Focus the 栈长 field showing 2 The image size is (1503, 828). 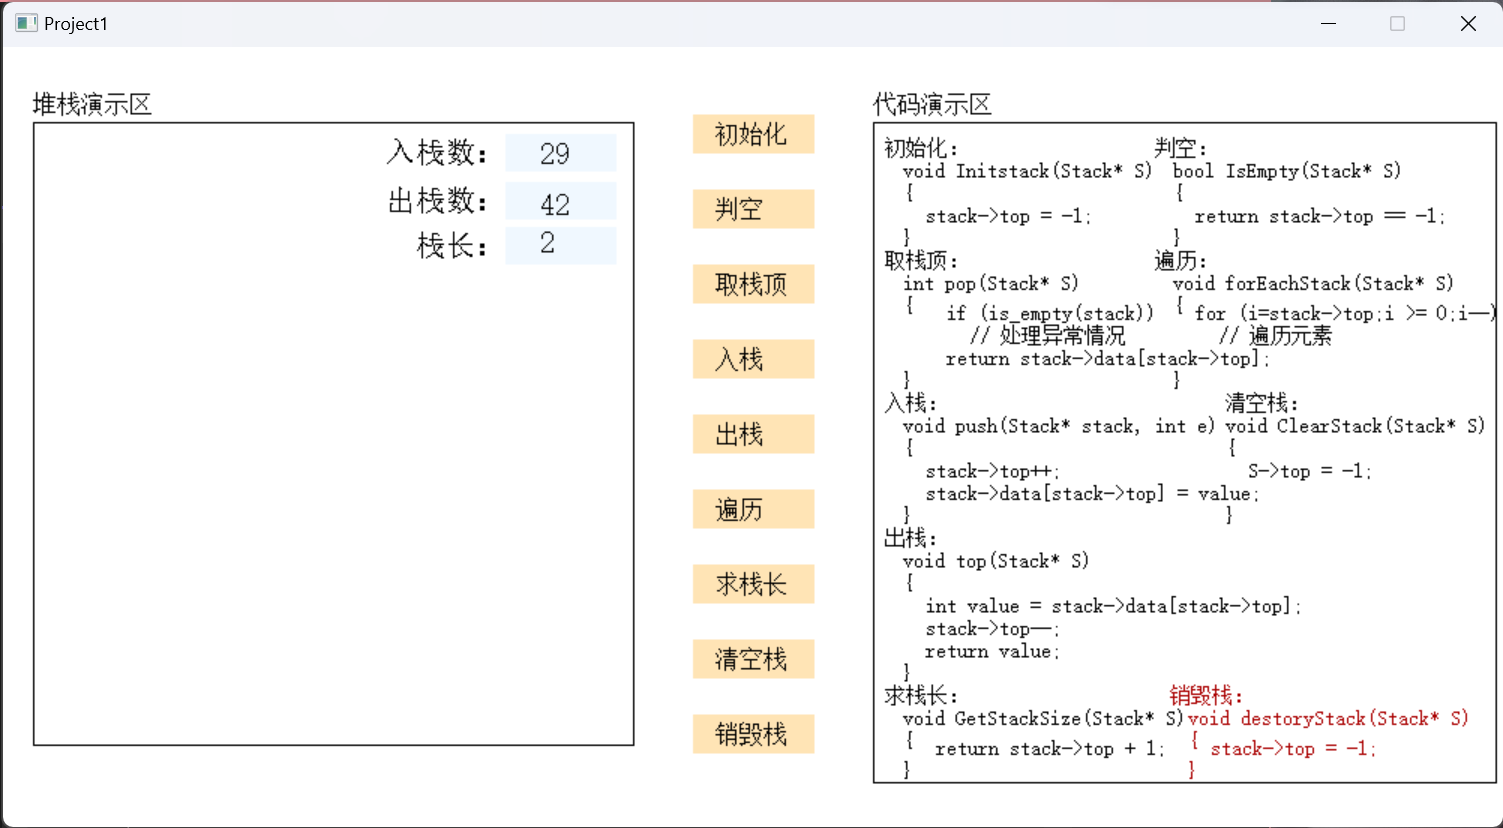point(560,245)
